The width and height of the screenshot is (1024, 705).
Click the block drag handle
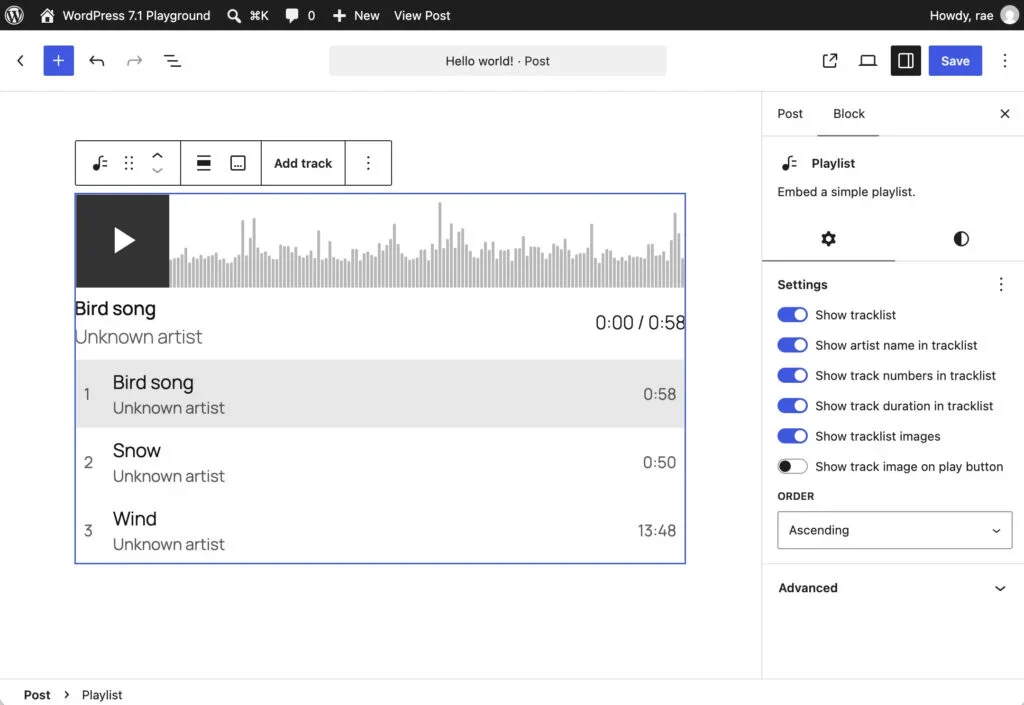[129, 163]
